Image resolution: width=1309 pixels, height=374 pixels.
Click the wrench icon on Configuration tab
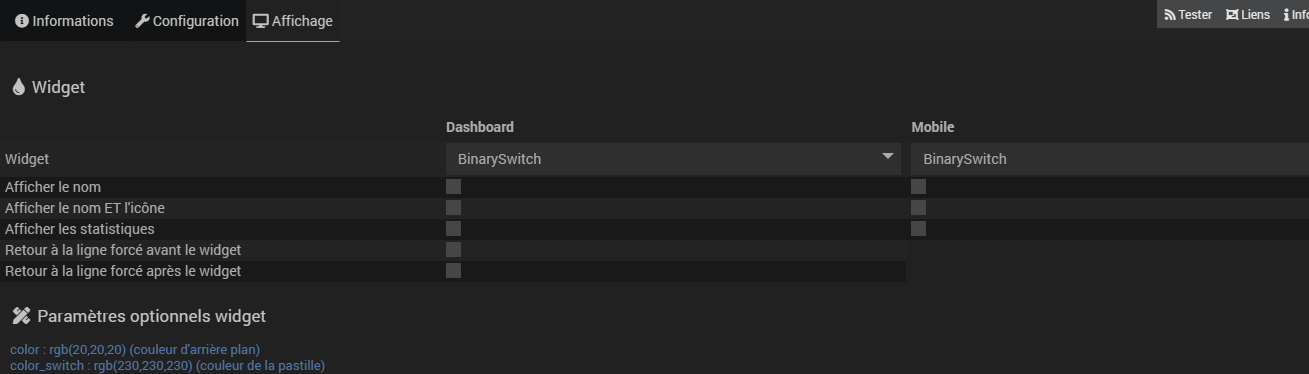point(142,21)
